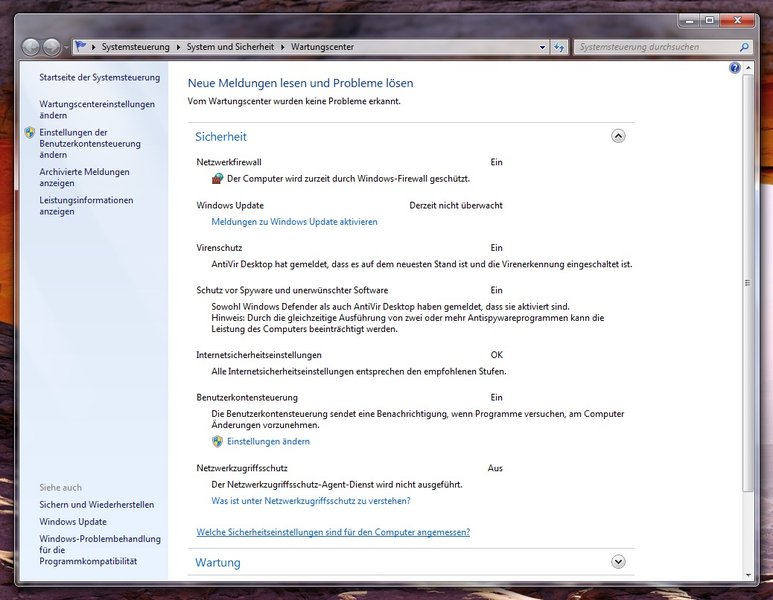This screenshot has width=773, height=600.
Task: Open Was ist unter Netzwerkzugriffsschutz zu verstehen
Action: pyautogui.click(x=311, y=501)
